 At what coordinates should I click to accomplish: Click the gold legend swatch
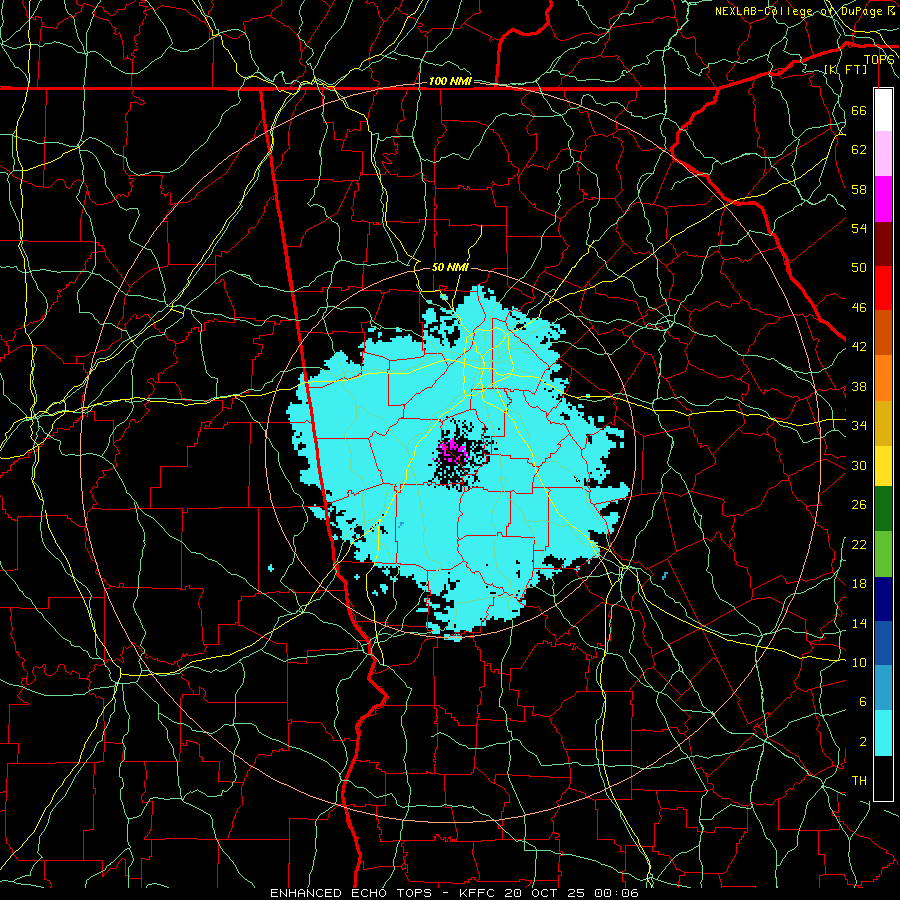(883, 423)
